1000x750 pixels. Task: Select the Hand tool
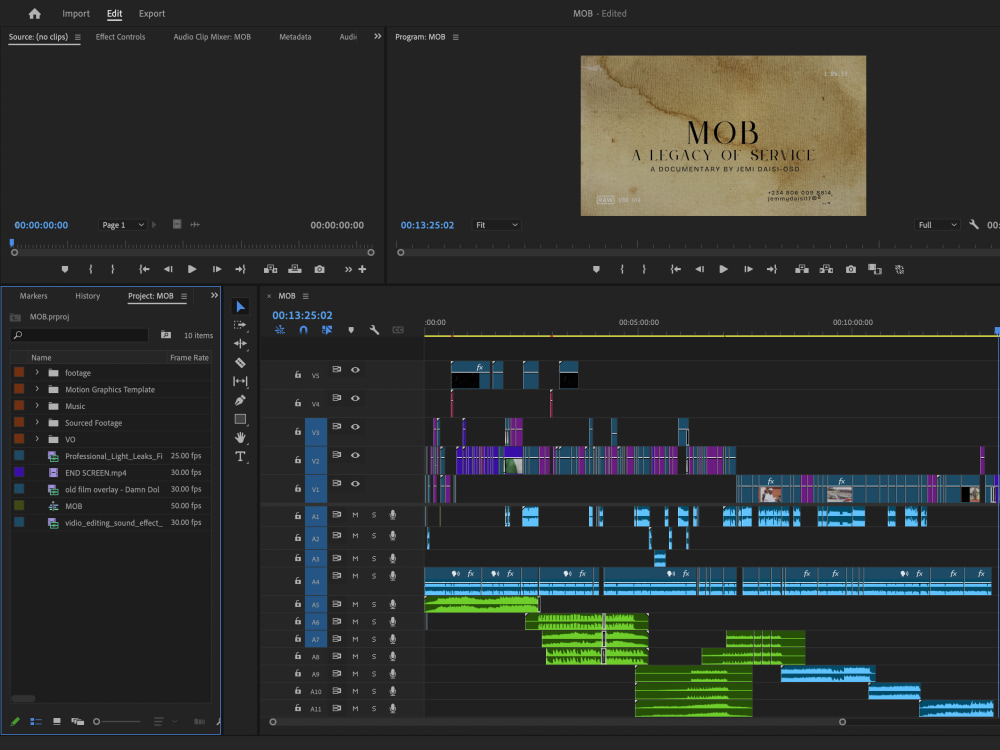pos(240,438)
